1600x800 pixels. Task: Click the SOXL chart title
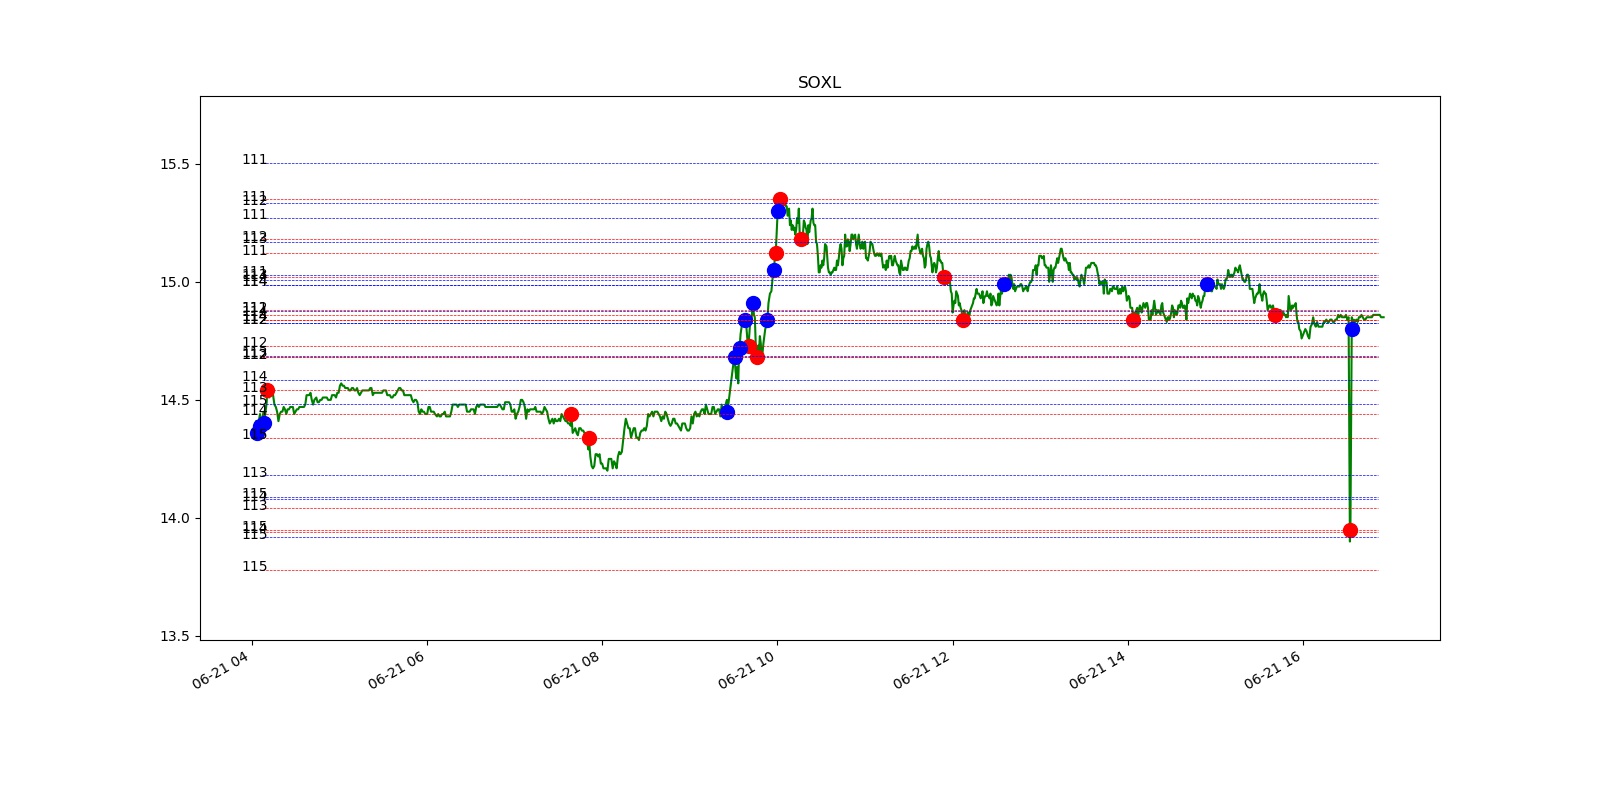819,83
